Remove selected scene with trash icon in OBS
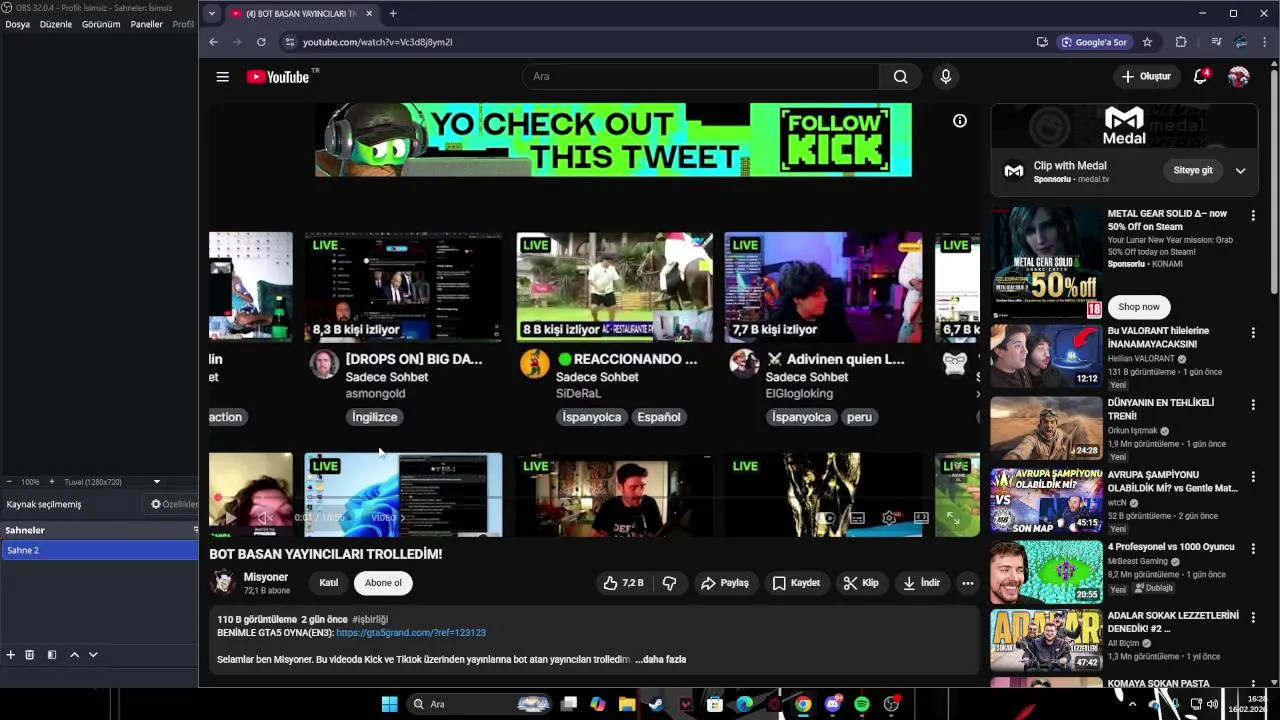The image size is (1280, 720). 30,655
